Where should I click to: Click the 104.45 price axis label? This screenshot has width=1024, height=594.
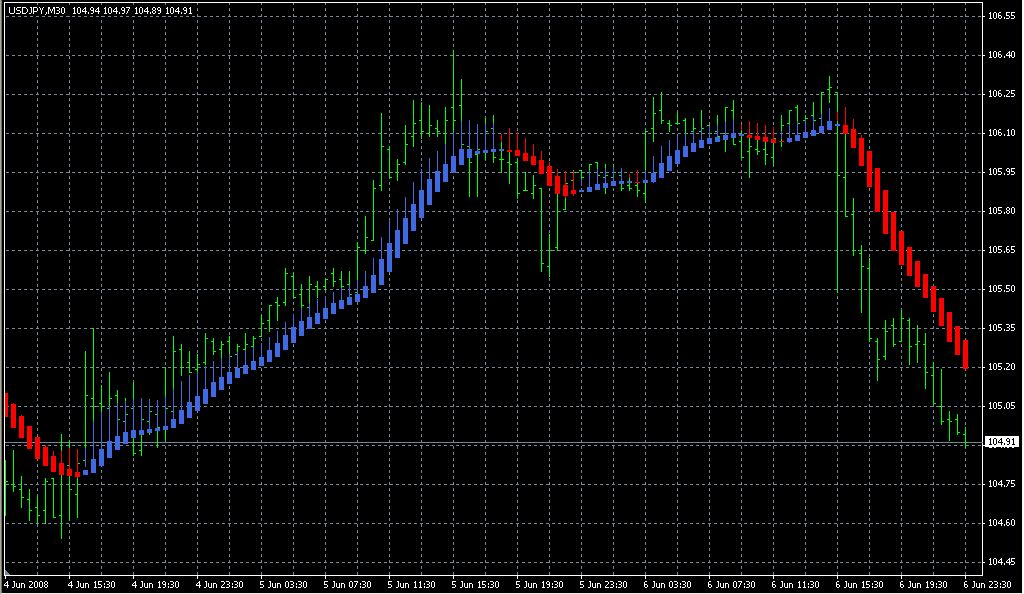tap(1001, 561)
